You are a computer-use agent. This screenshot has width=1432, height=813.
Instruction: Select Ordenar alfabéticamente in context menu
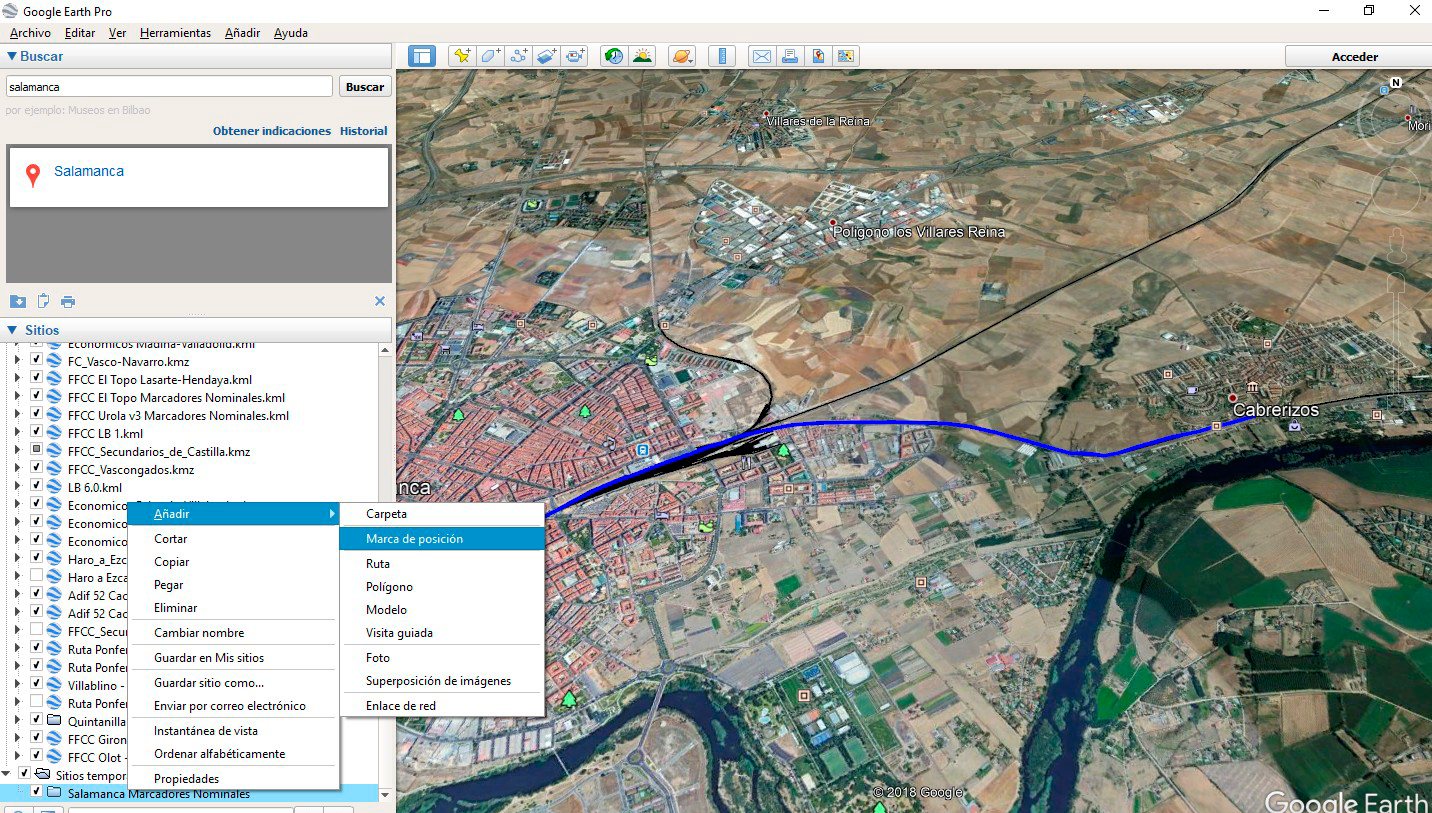click(234, 754)
